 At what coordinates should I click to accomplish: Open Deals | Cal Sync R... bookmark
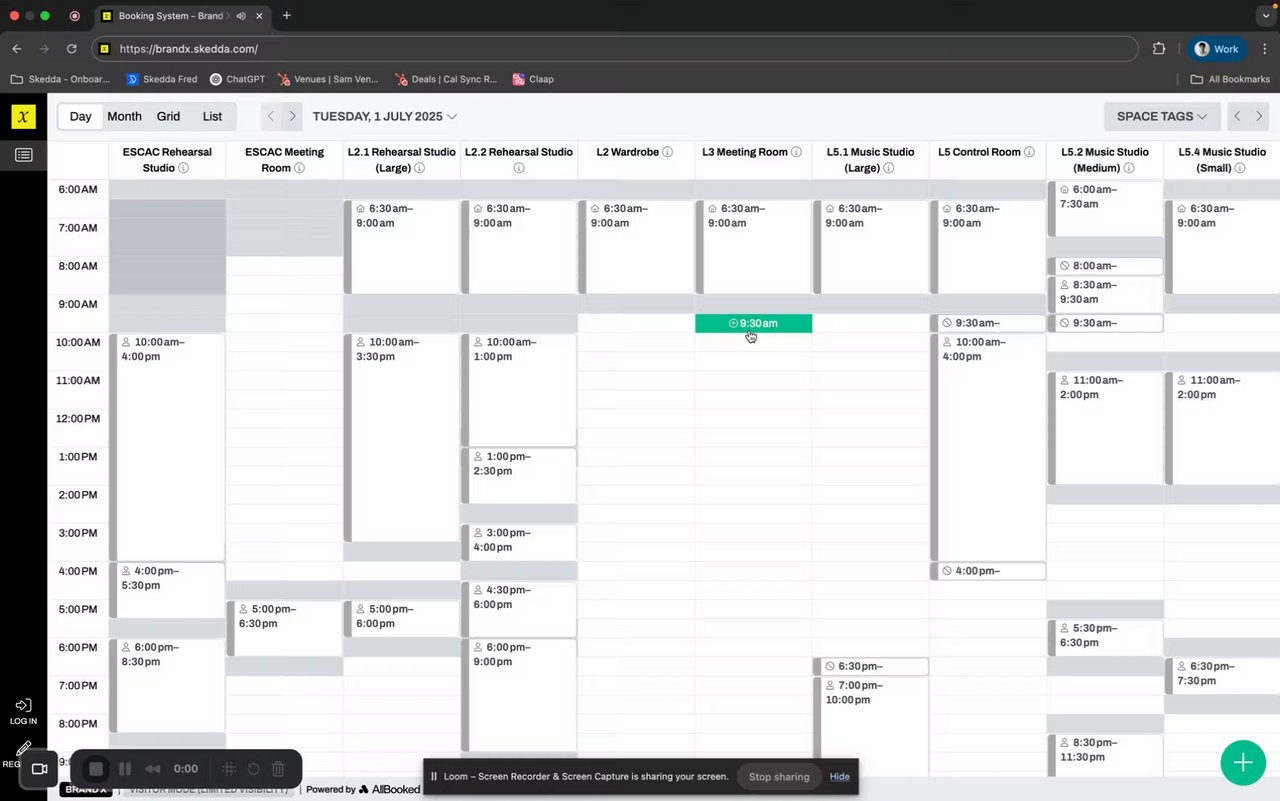click(446, 79)
